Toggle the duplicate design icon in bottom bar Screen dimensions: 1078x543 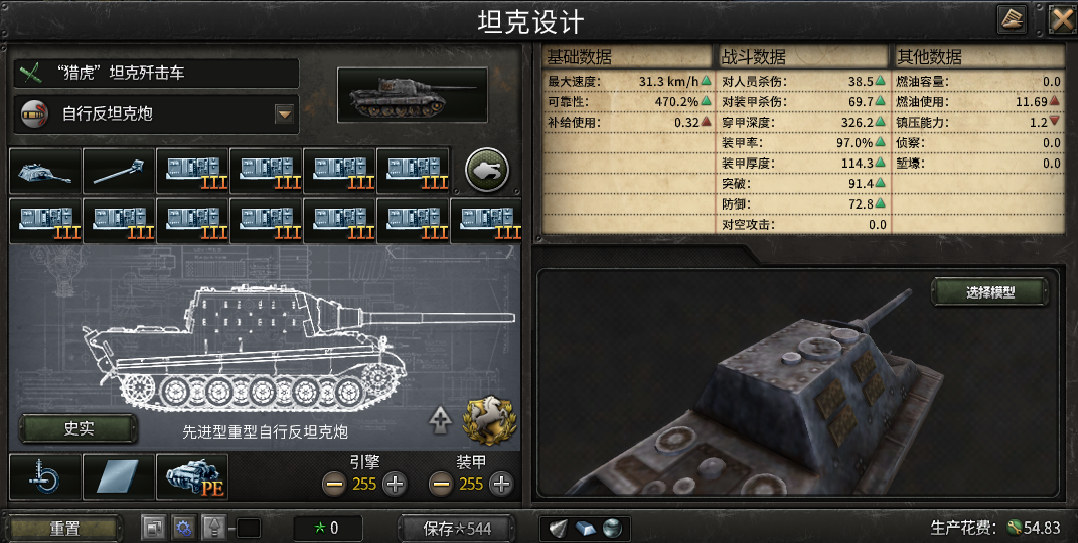tap(153, 528)
